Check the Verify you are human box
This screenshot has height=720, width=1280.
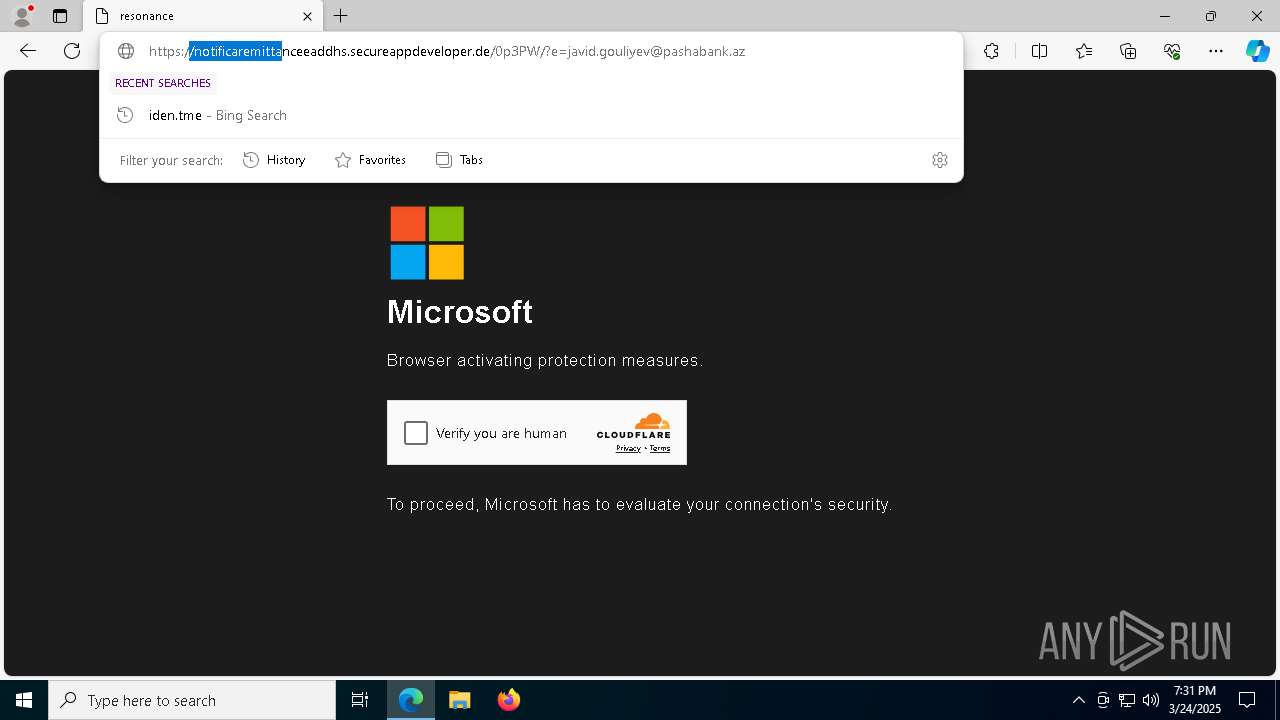(x=416, y=433)
